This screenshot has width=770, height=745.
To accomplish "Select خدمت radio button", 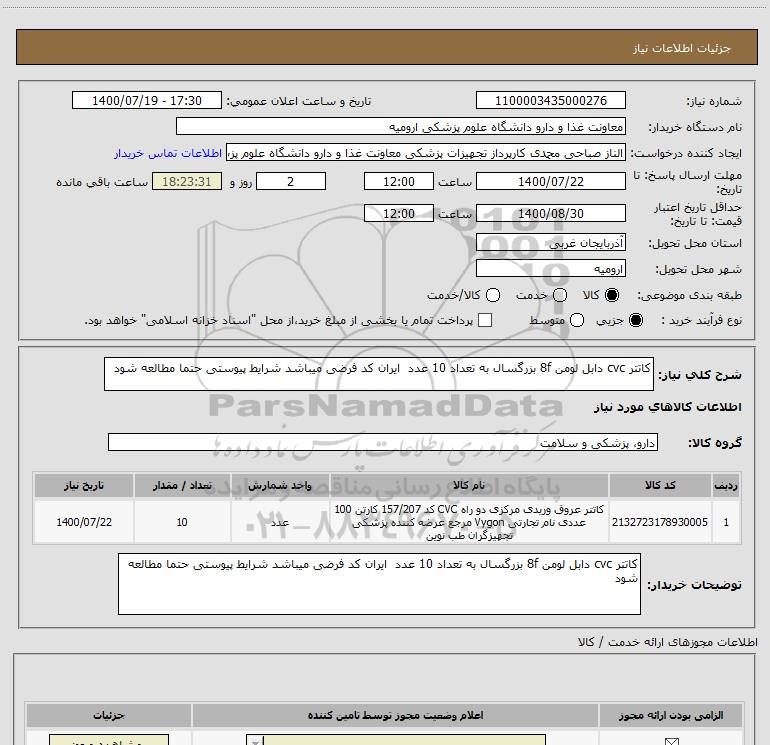I will pos(560,295).
